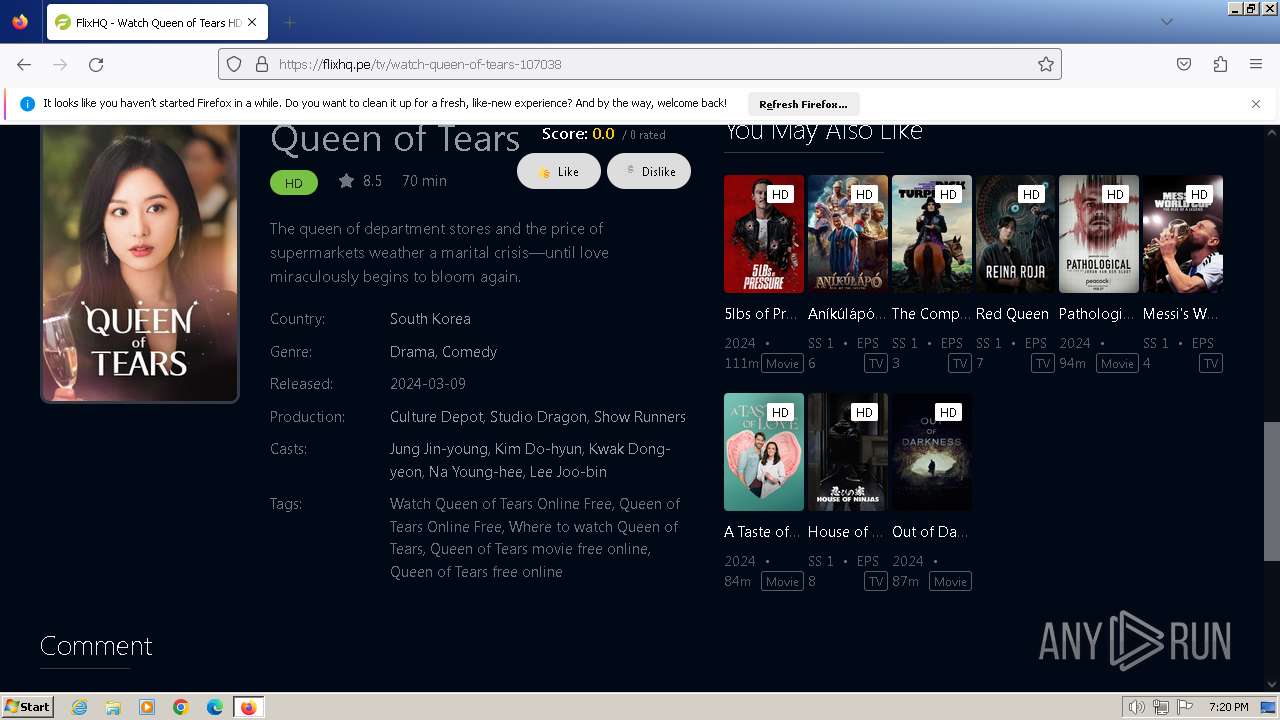
Task: Open Save to Pocket icon
Action: point(1184,64)
